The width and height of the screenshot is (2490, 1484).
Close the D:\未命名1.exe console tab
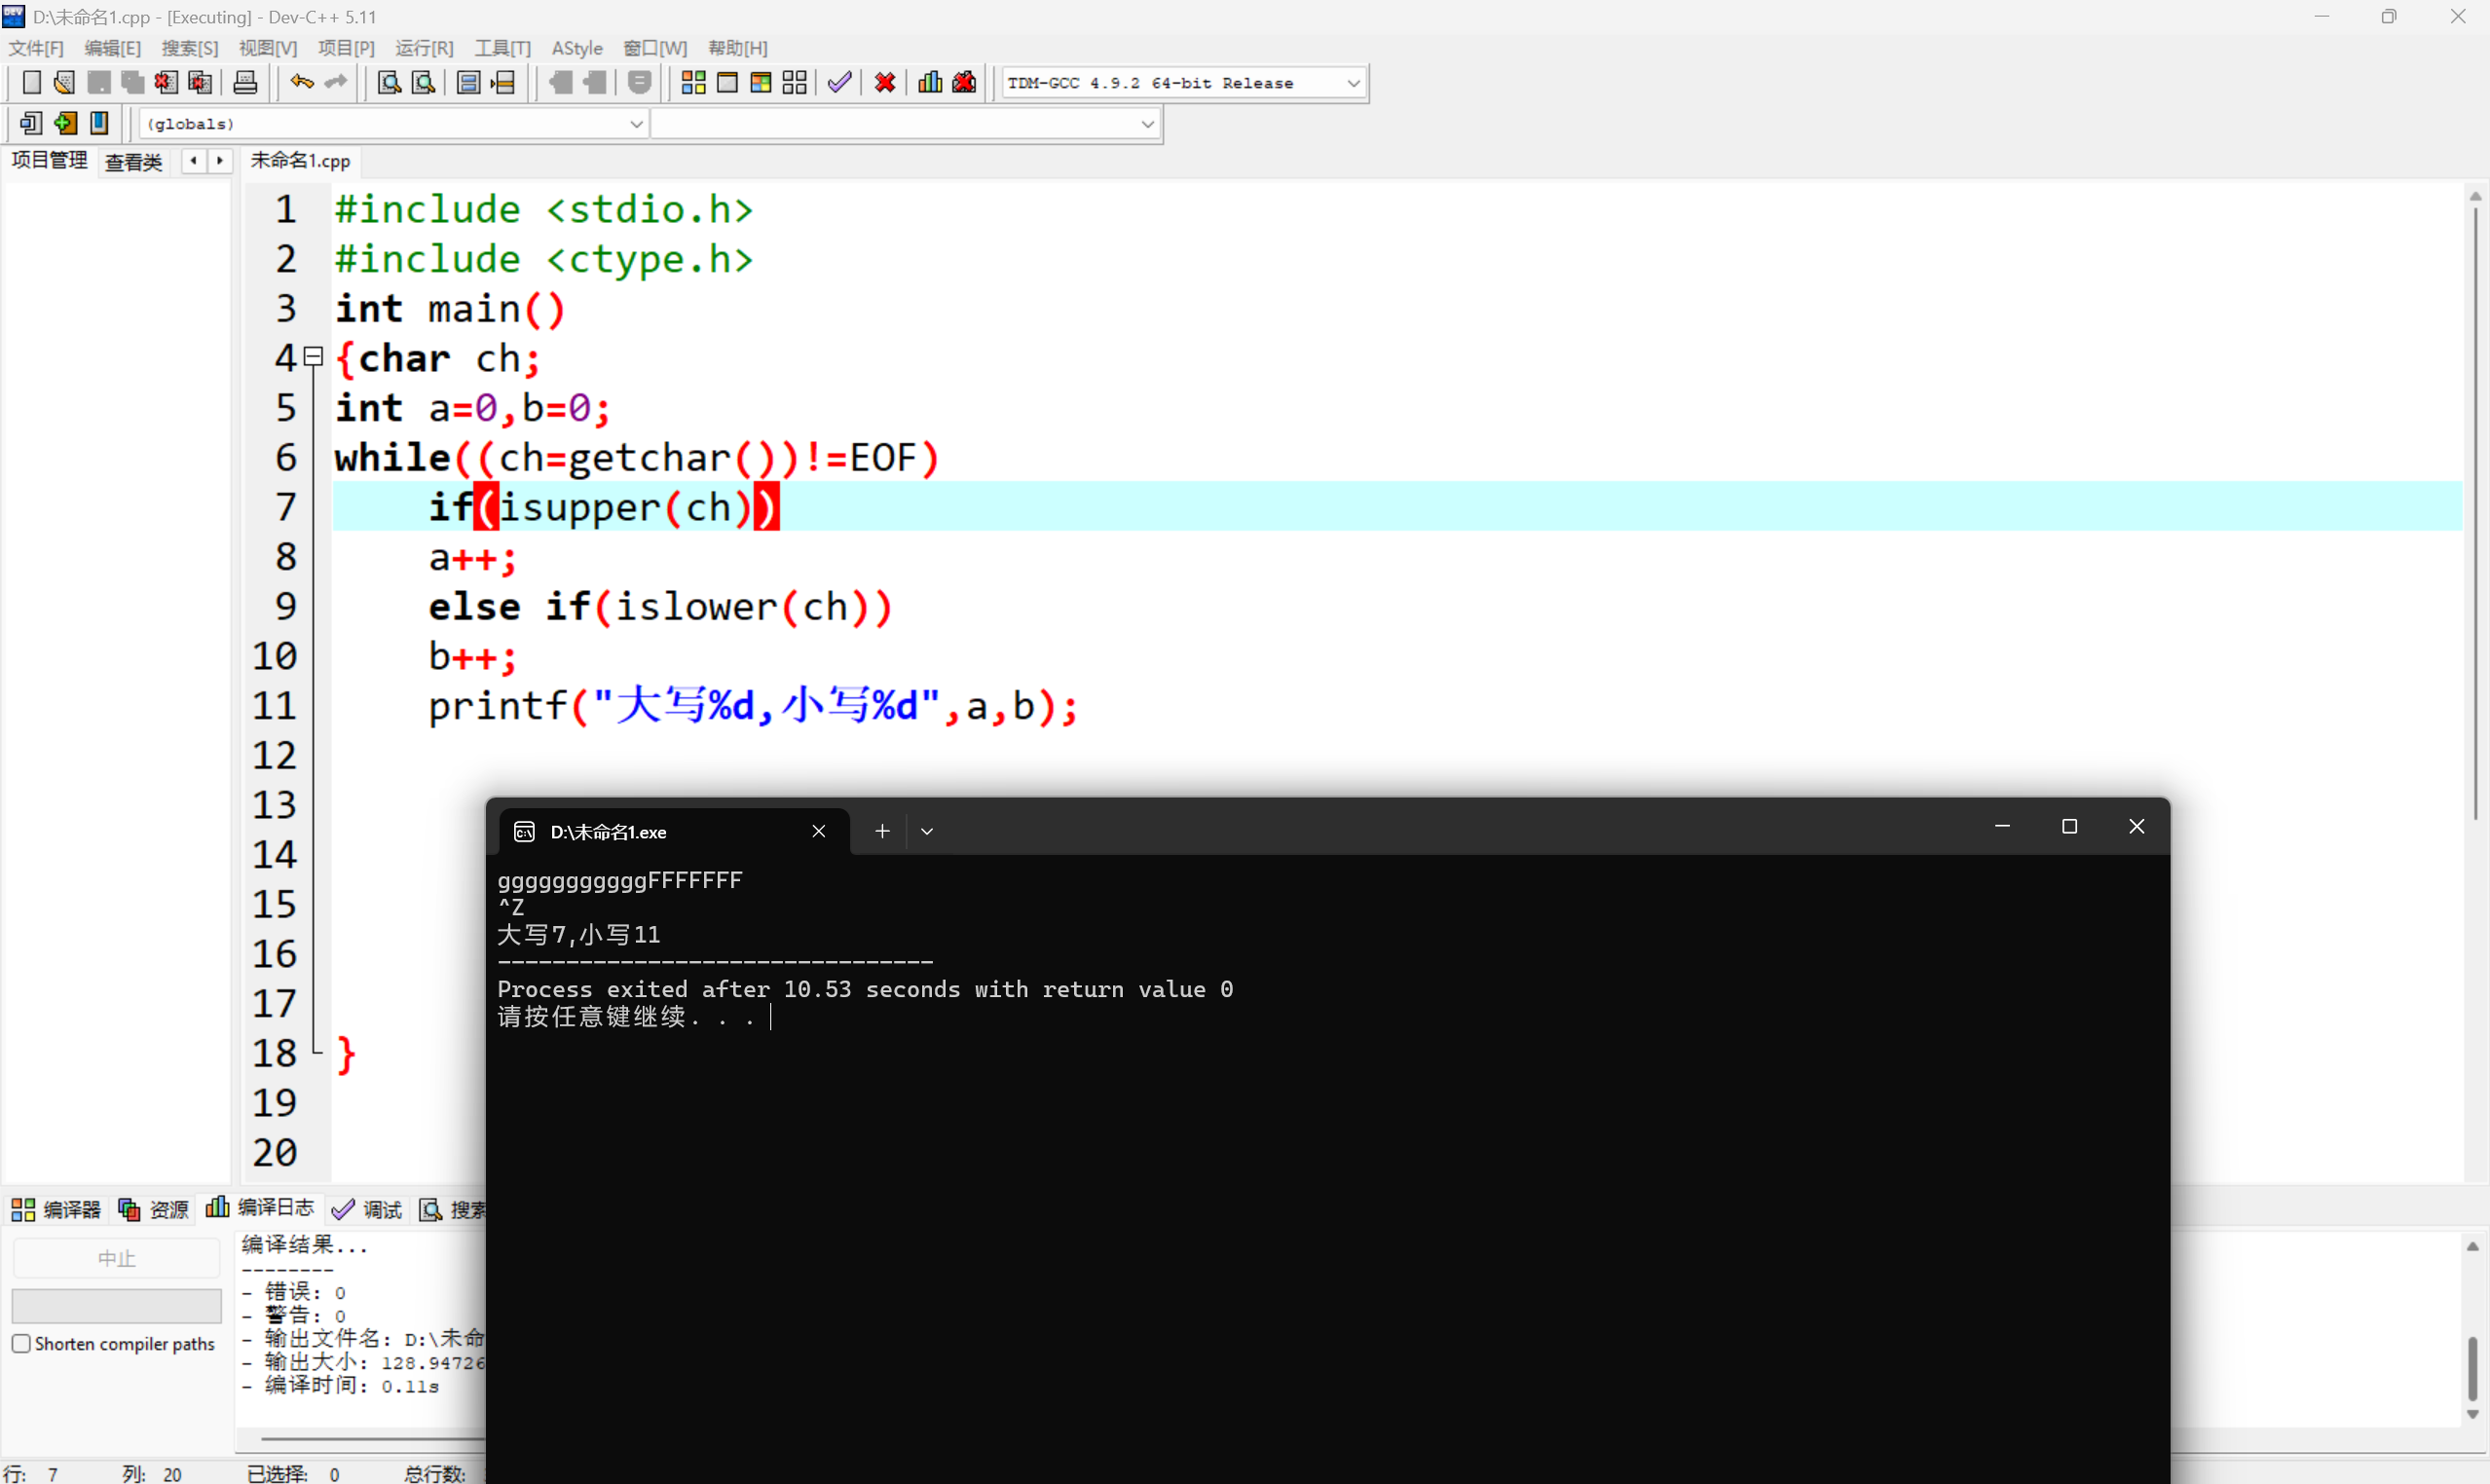coord(818,831)
